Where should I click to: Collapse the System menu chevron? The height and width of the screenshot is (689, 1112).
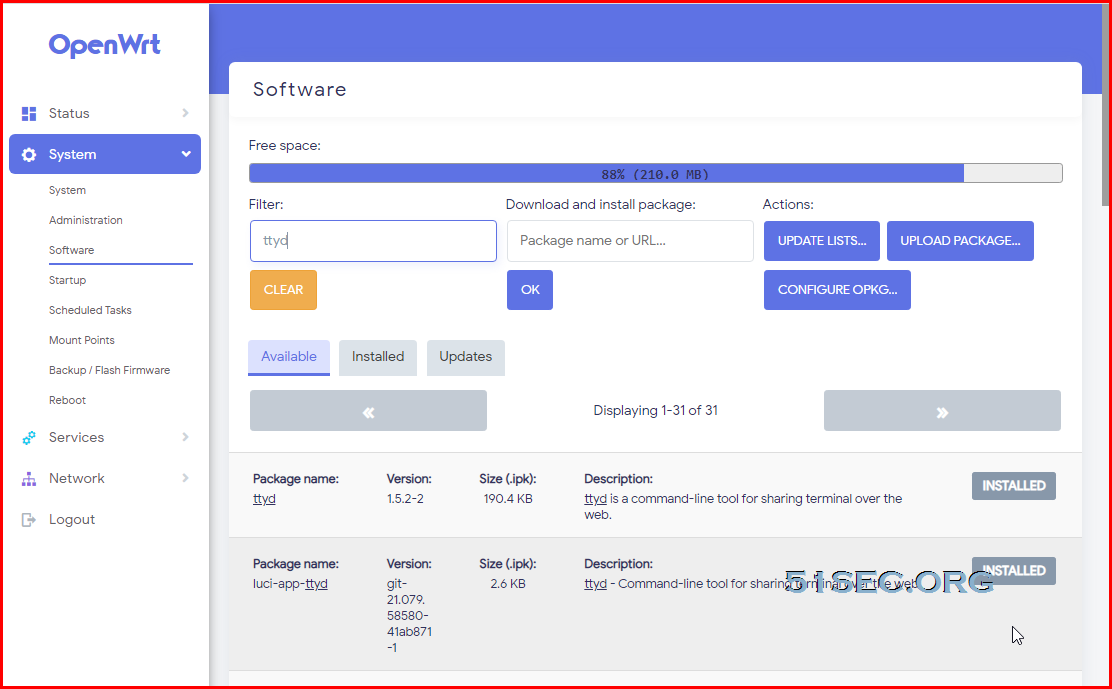pyautogui.click(x=186, y=154)
